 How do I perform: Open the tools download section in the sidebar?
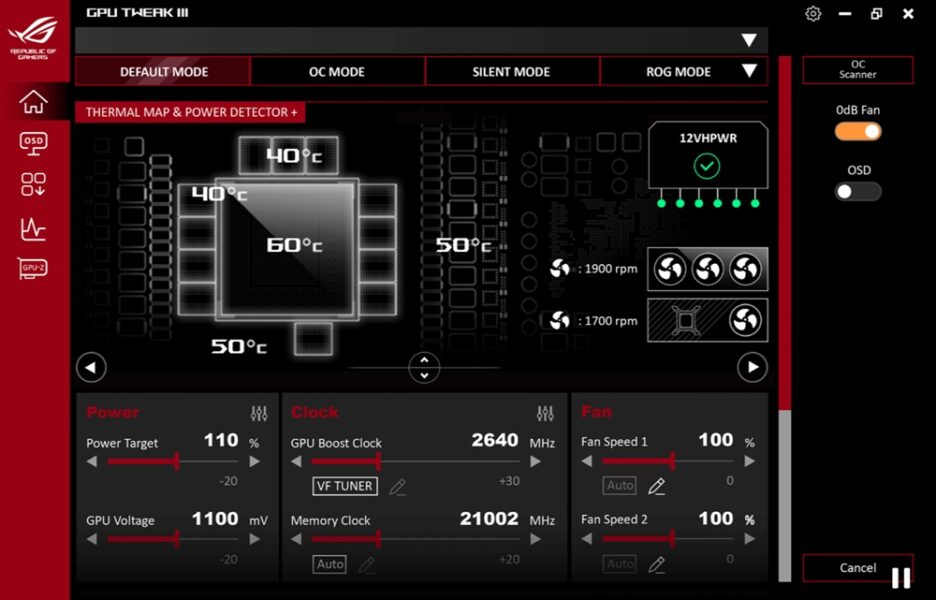click(x=34, y=186)
